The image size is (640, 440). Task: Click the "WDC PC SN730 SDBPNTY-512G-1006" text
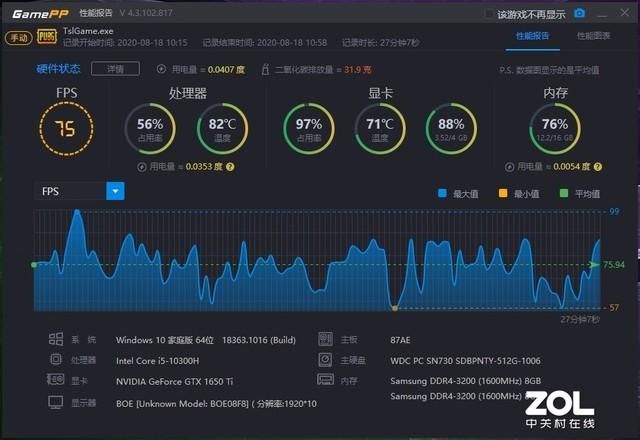point(465,361)
